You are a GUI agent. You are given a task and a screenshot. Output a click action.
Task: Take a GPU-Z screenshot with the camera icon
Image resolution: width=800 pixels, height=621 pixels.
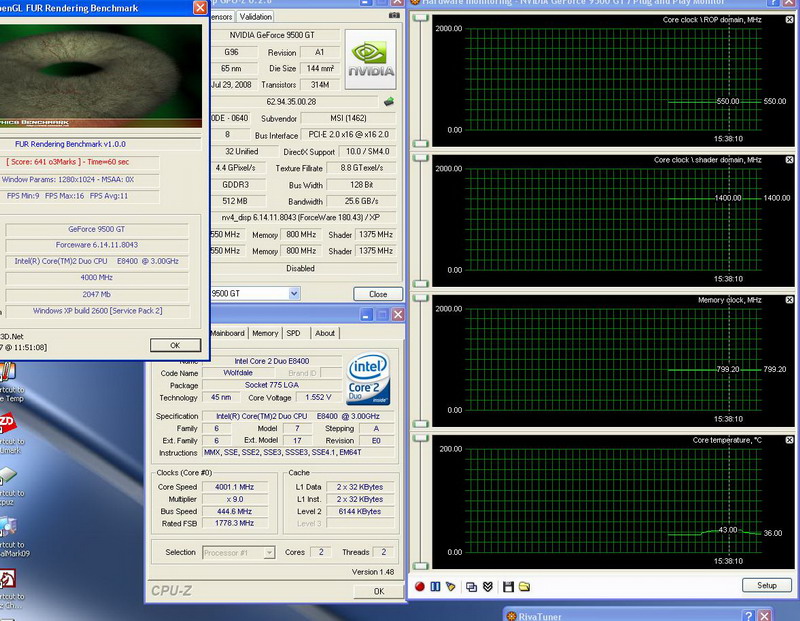click(394, 15)
